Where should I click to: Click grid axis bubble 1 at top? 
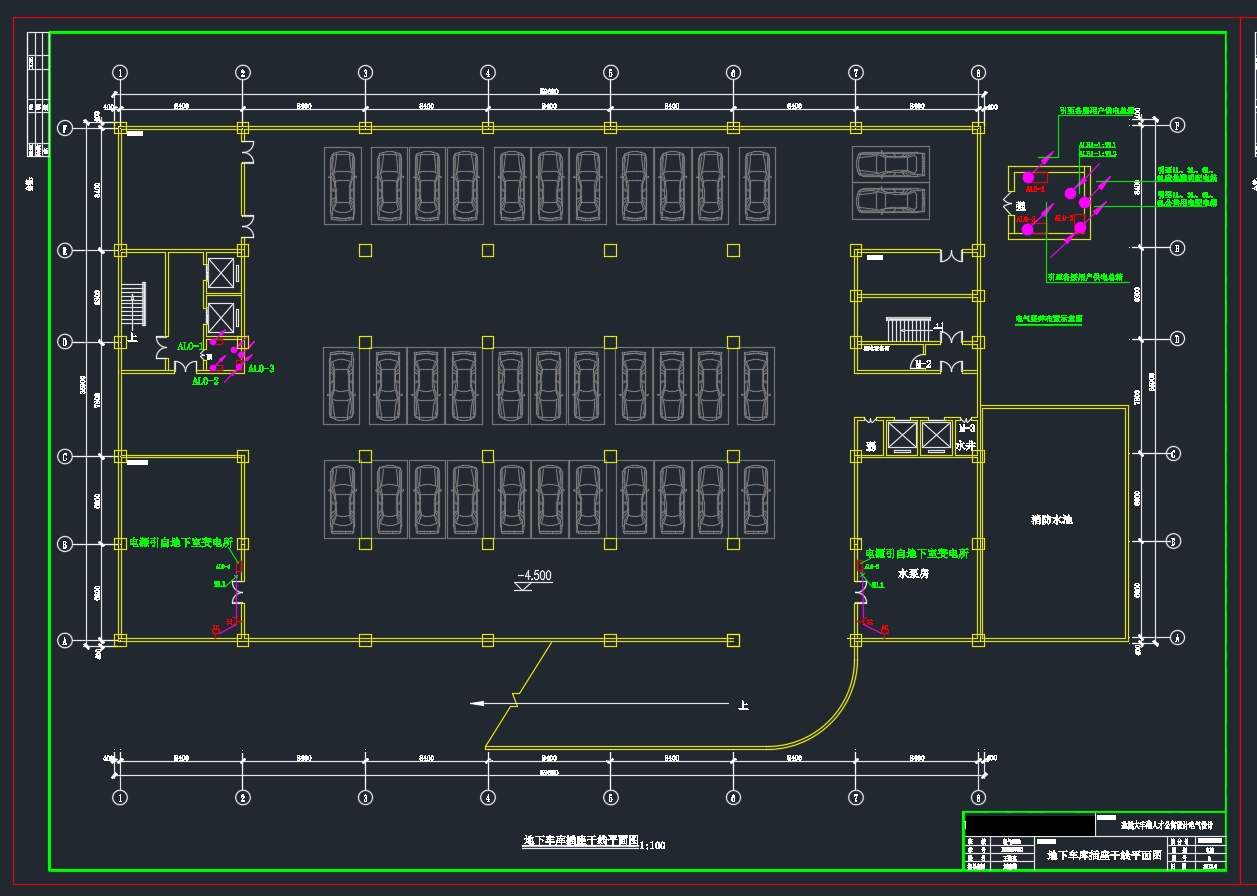coord(120,72)
